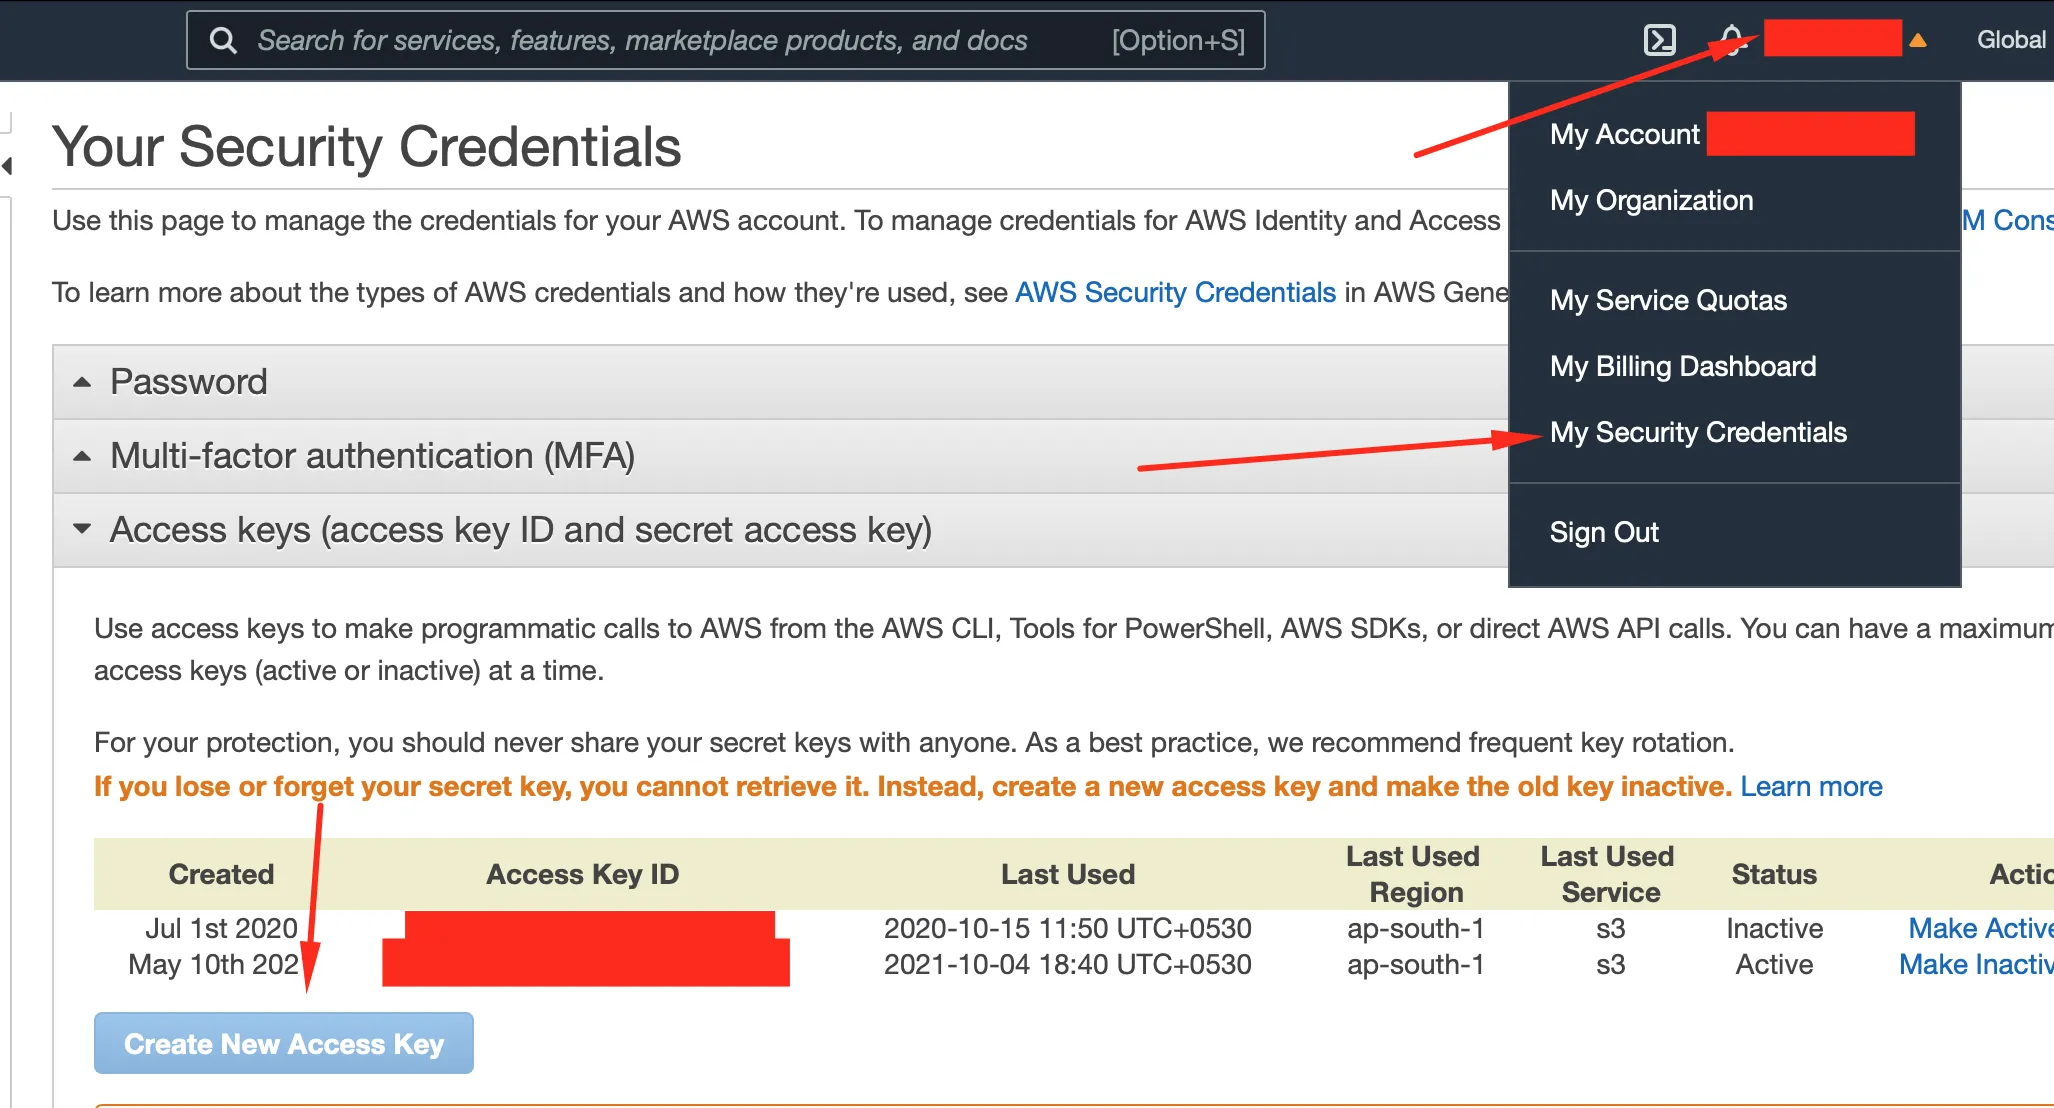The image size is (2054, 1108).
Task: Open the Global region selector
Action: 2010,40
